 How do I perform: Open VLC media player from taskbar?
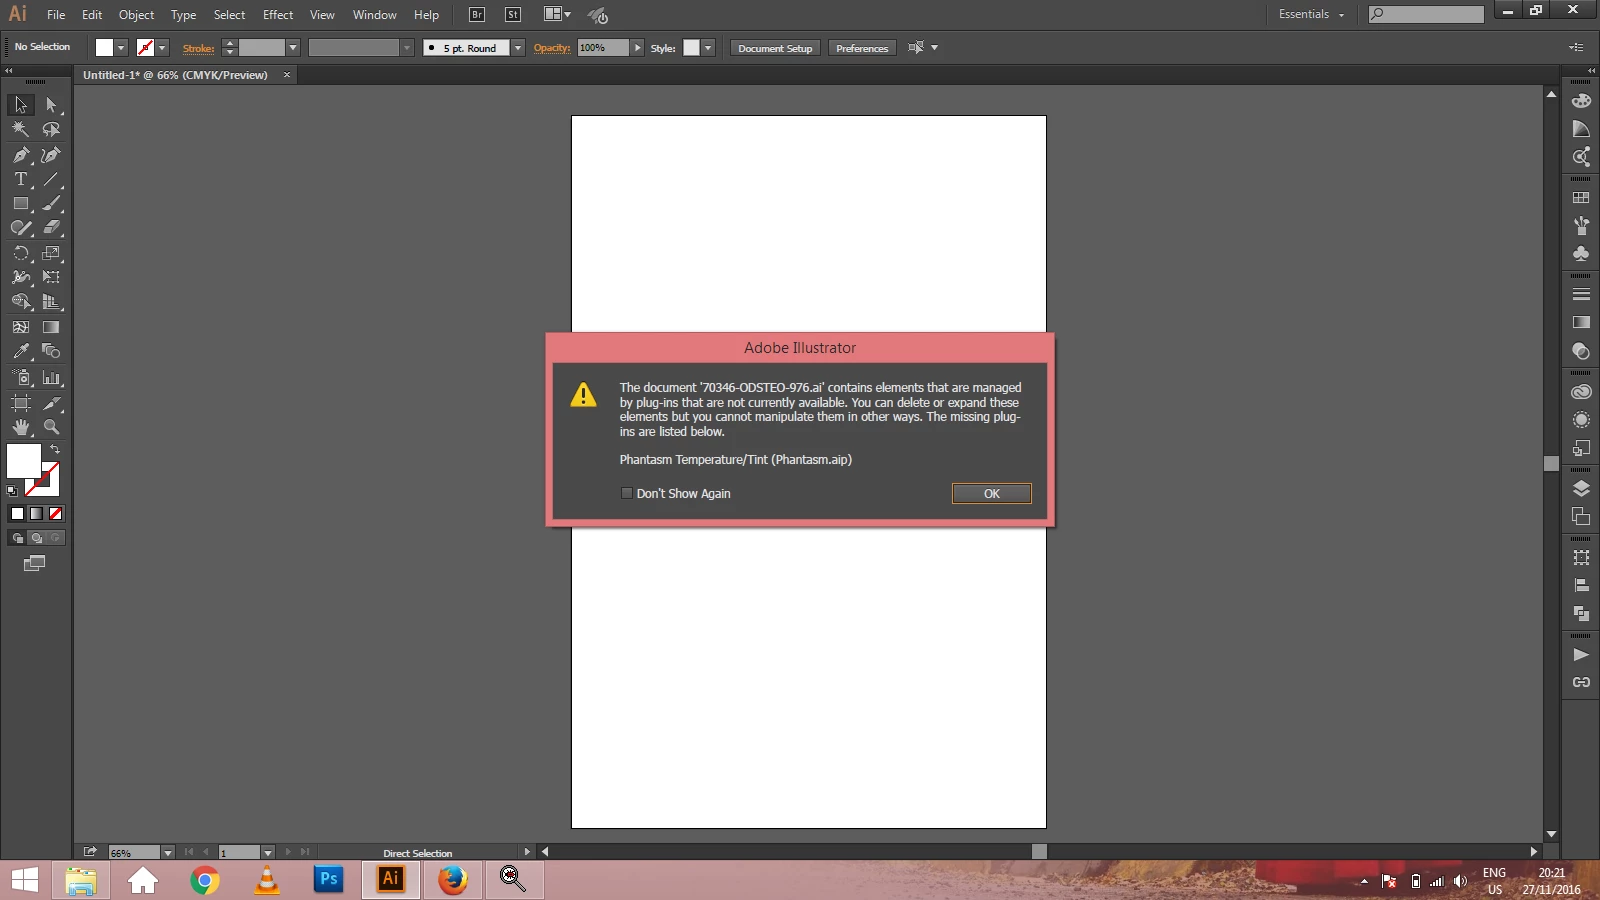coord(267,880)
